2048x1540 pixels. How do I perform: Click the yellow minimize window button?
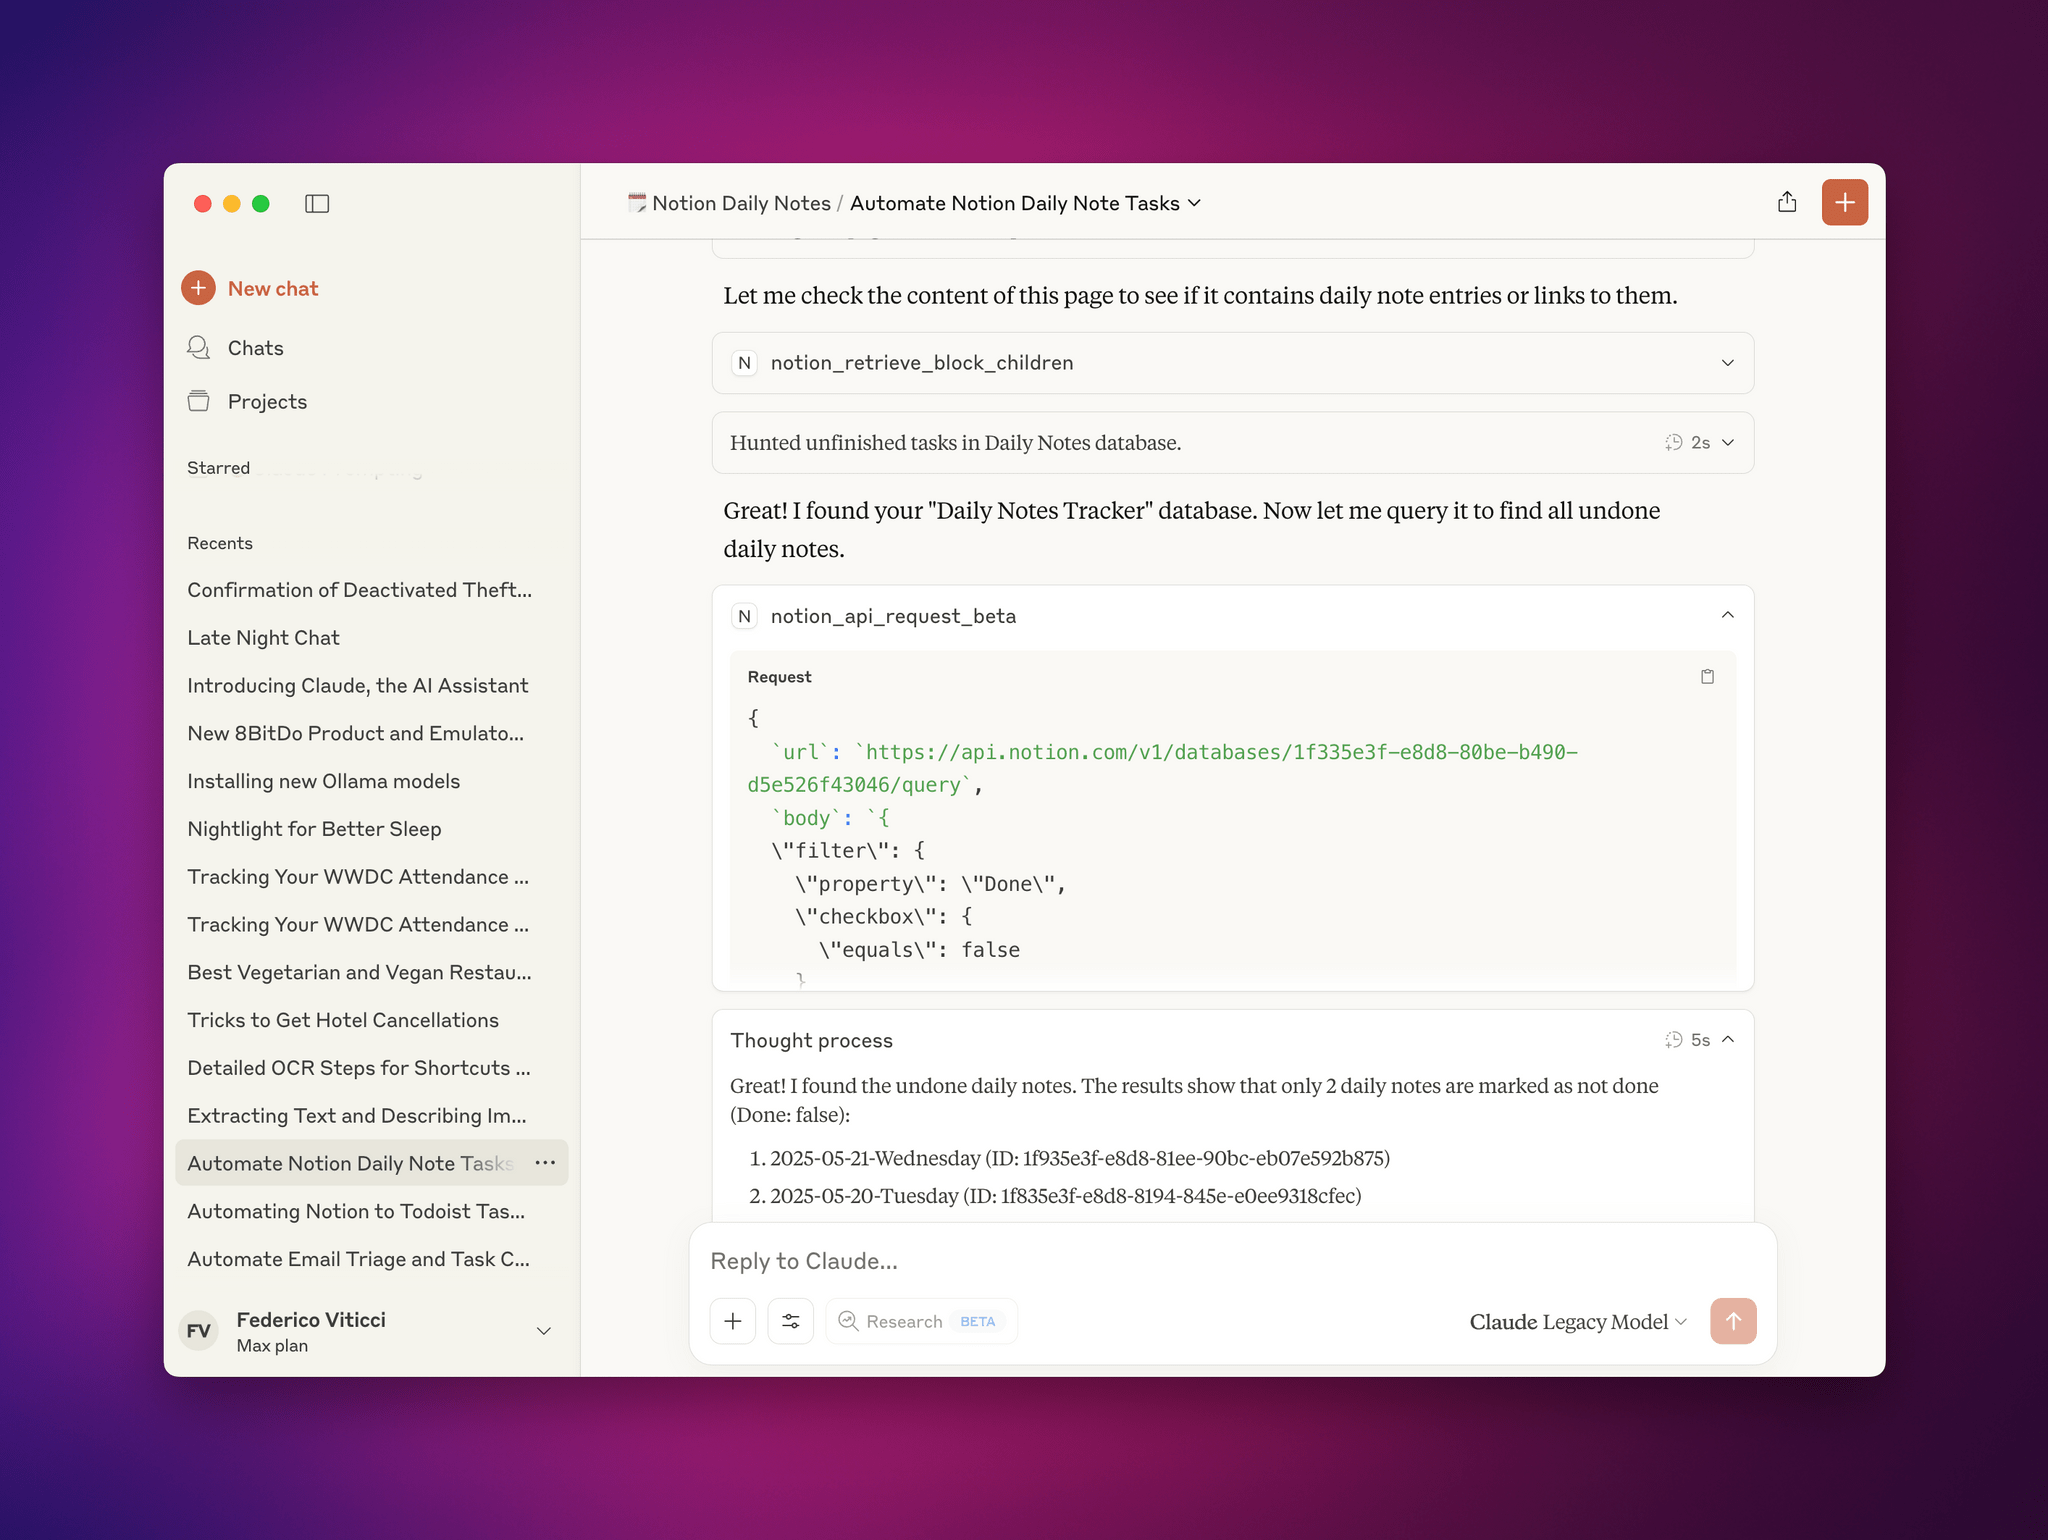click(232, 204)
